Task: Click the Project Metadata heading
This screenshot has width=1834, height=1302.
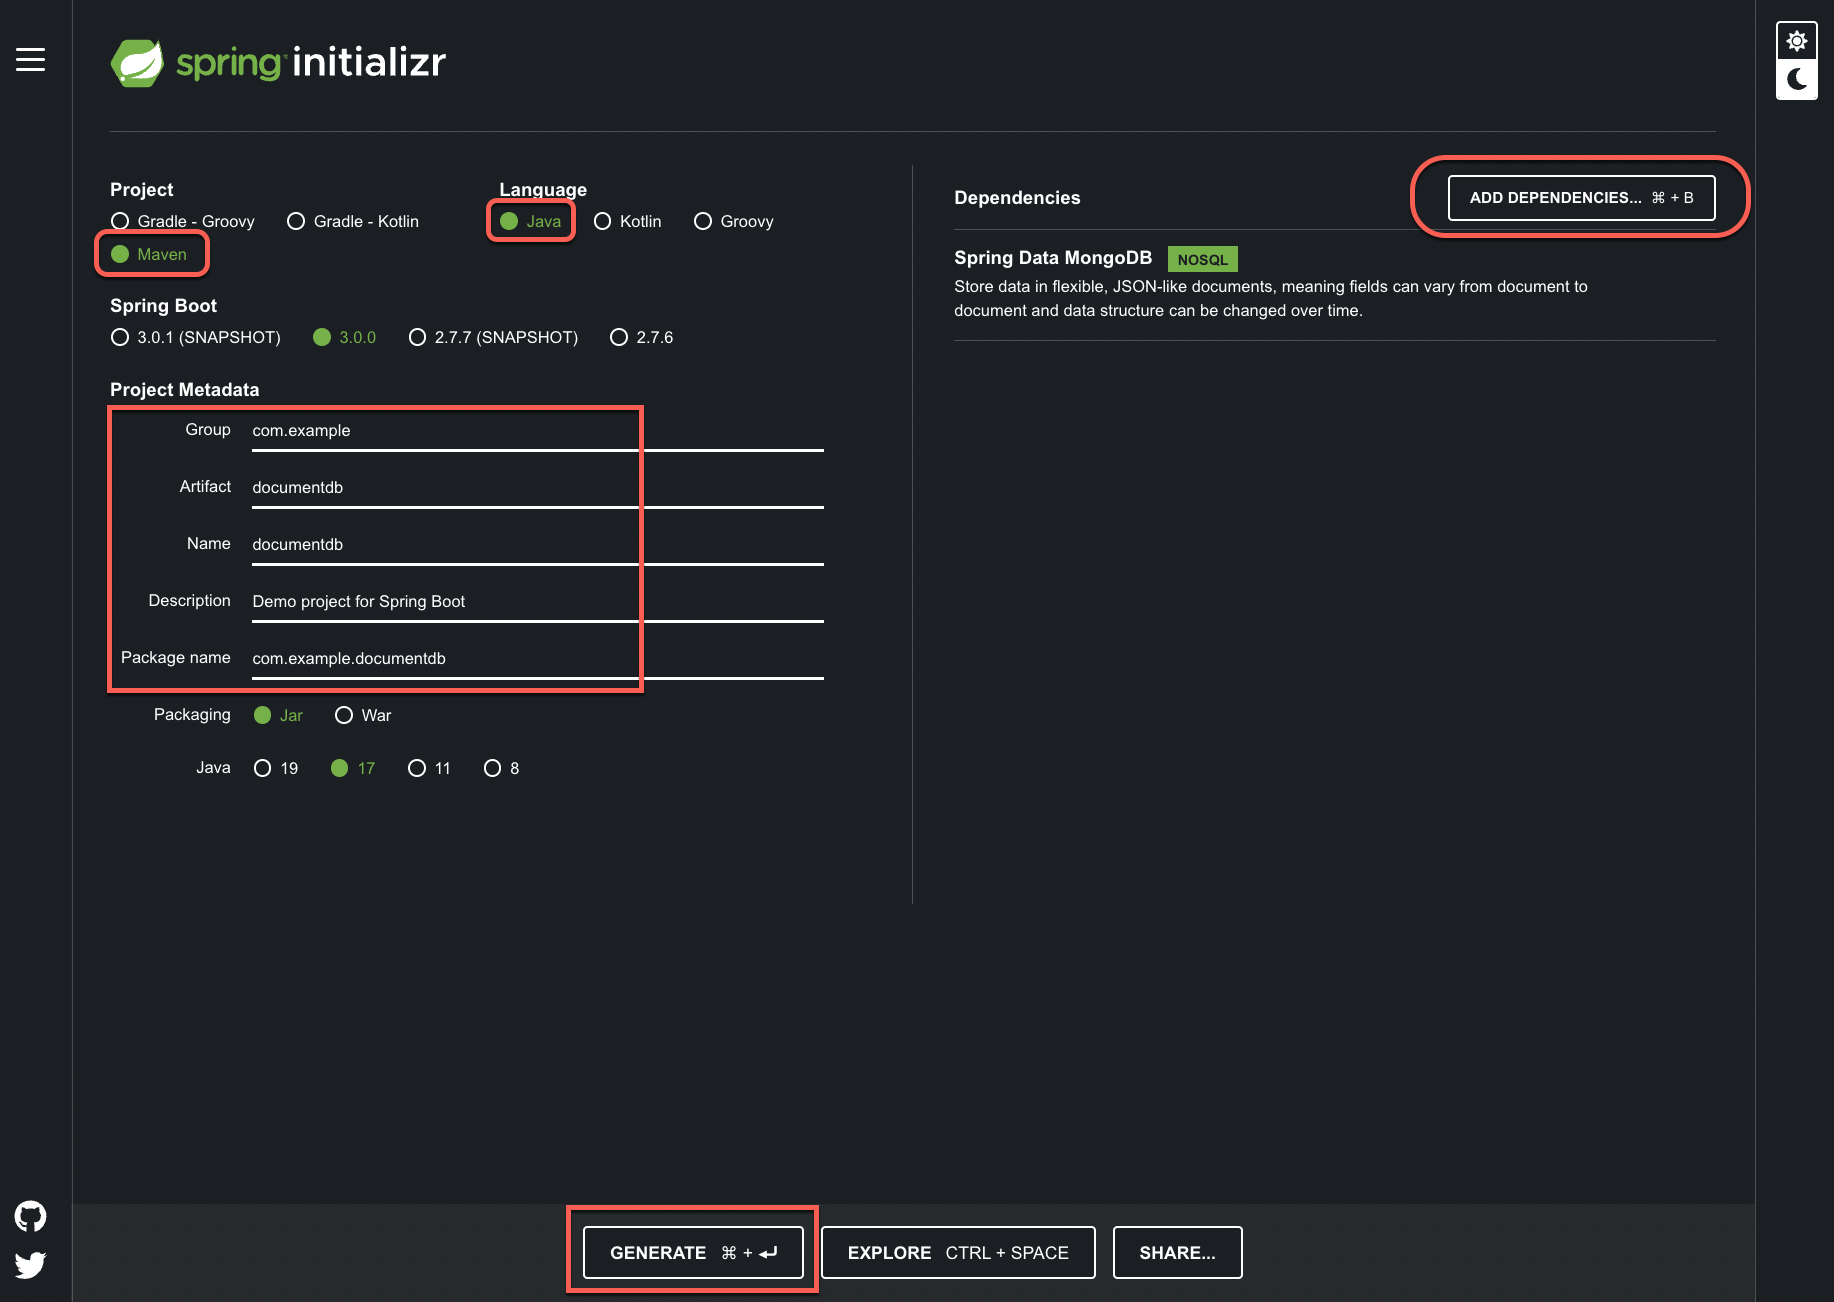Action: coord(184,390)
